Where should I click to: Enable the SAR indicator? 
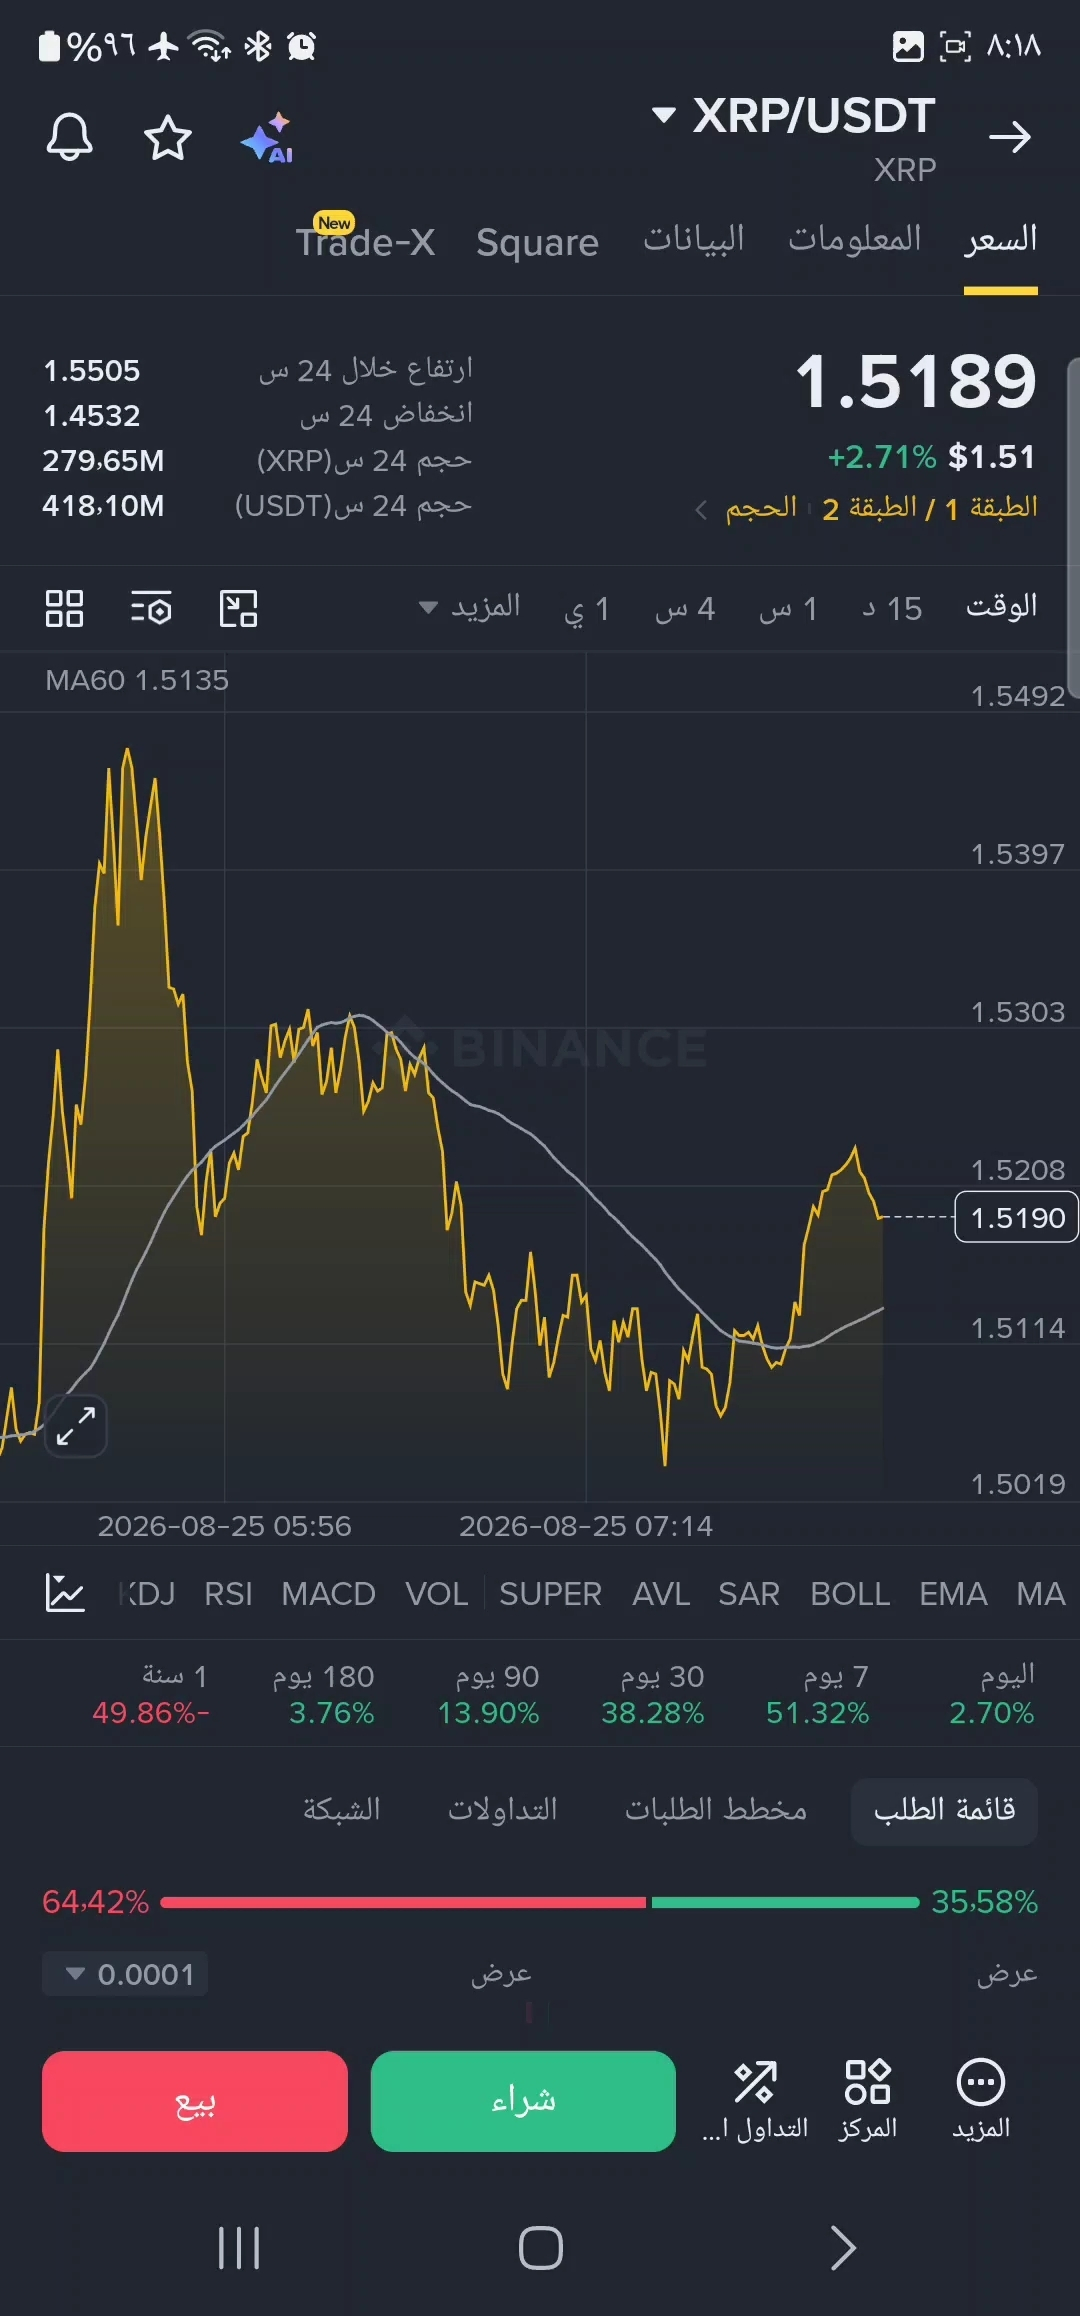748,1593
